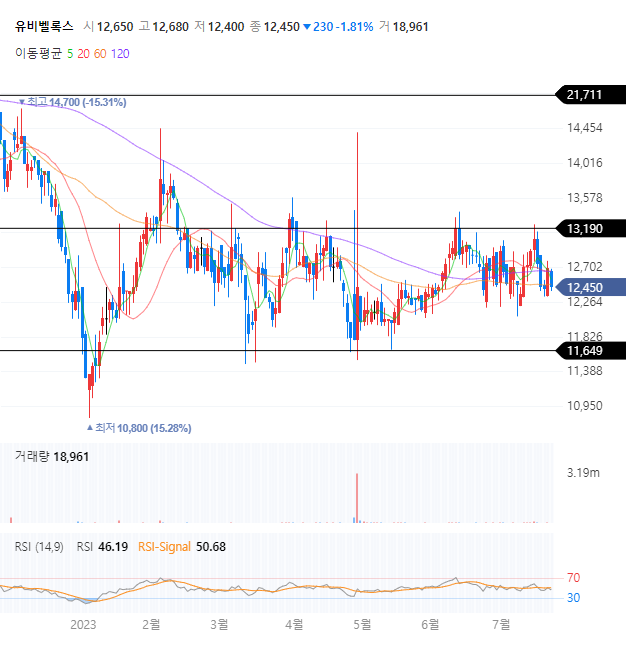The image size is (626, 661).
Task: Click the 2월 date axis label
Action: point(151,624)
